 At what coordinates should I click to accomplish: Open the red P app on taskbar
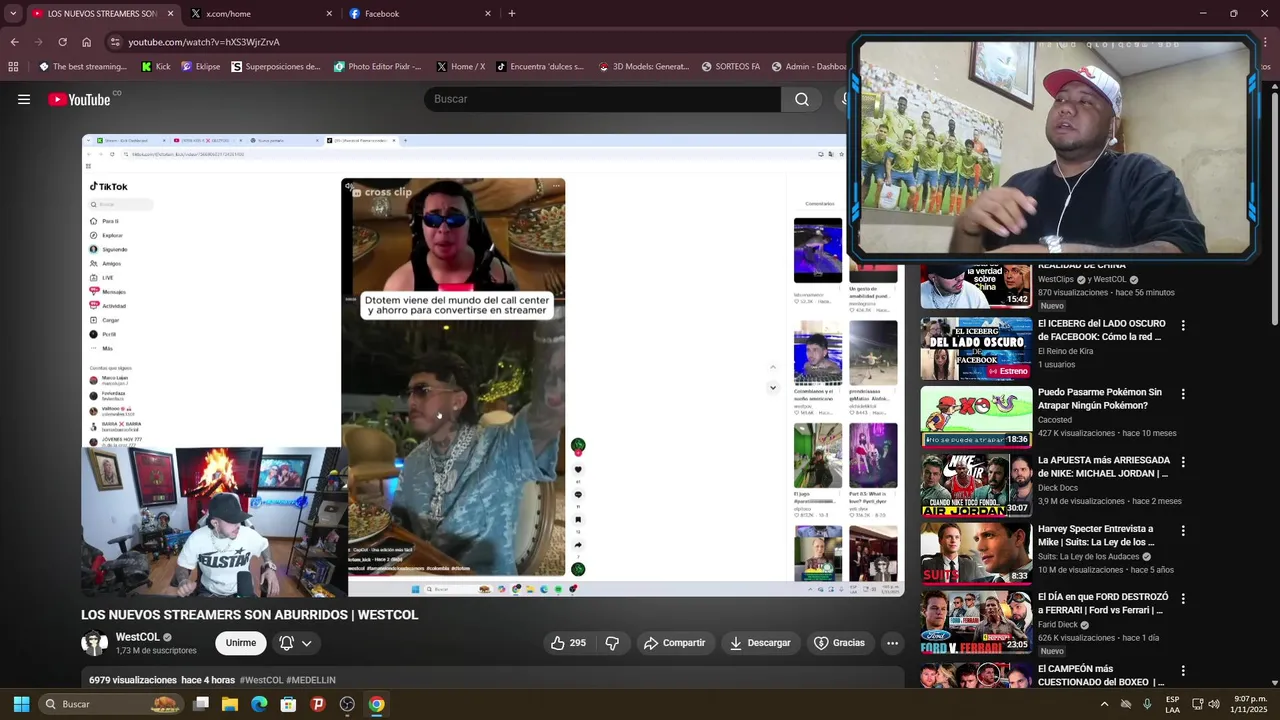[x=318, y=704]
